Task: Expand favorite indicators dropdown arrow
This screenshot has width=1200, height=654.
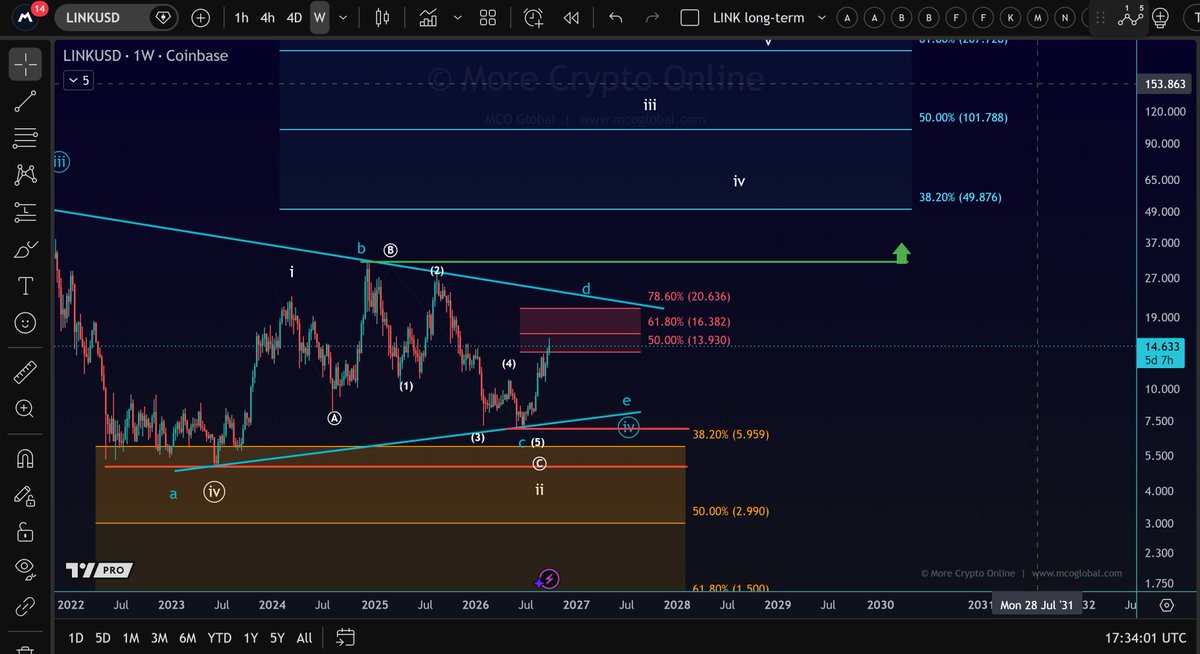Action: pos(456,17)
